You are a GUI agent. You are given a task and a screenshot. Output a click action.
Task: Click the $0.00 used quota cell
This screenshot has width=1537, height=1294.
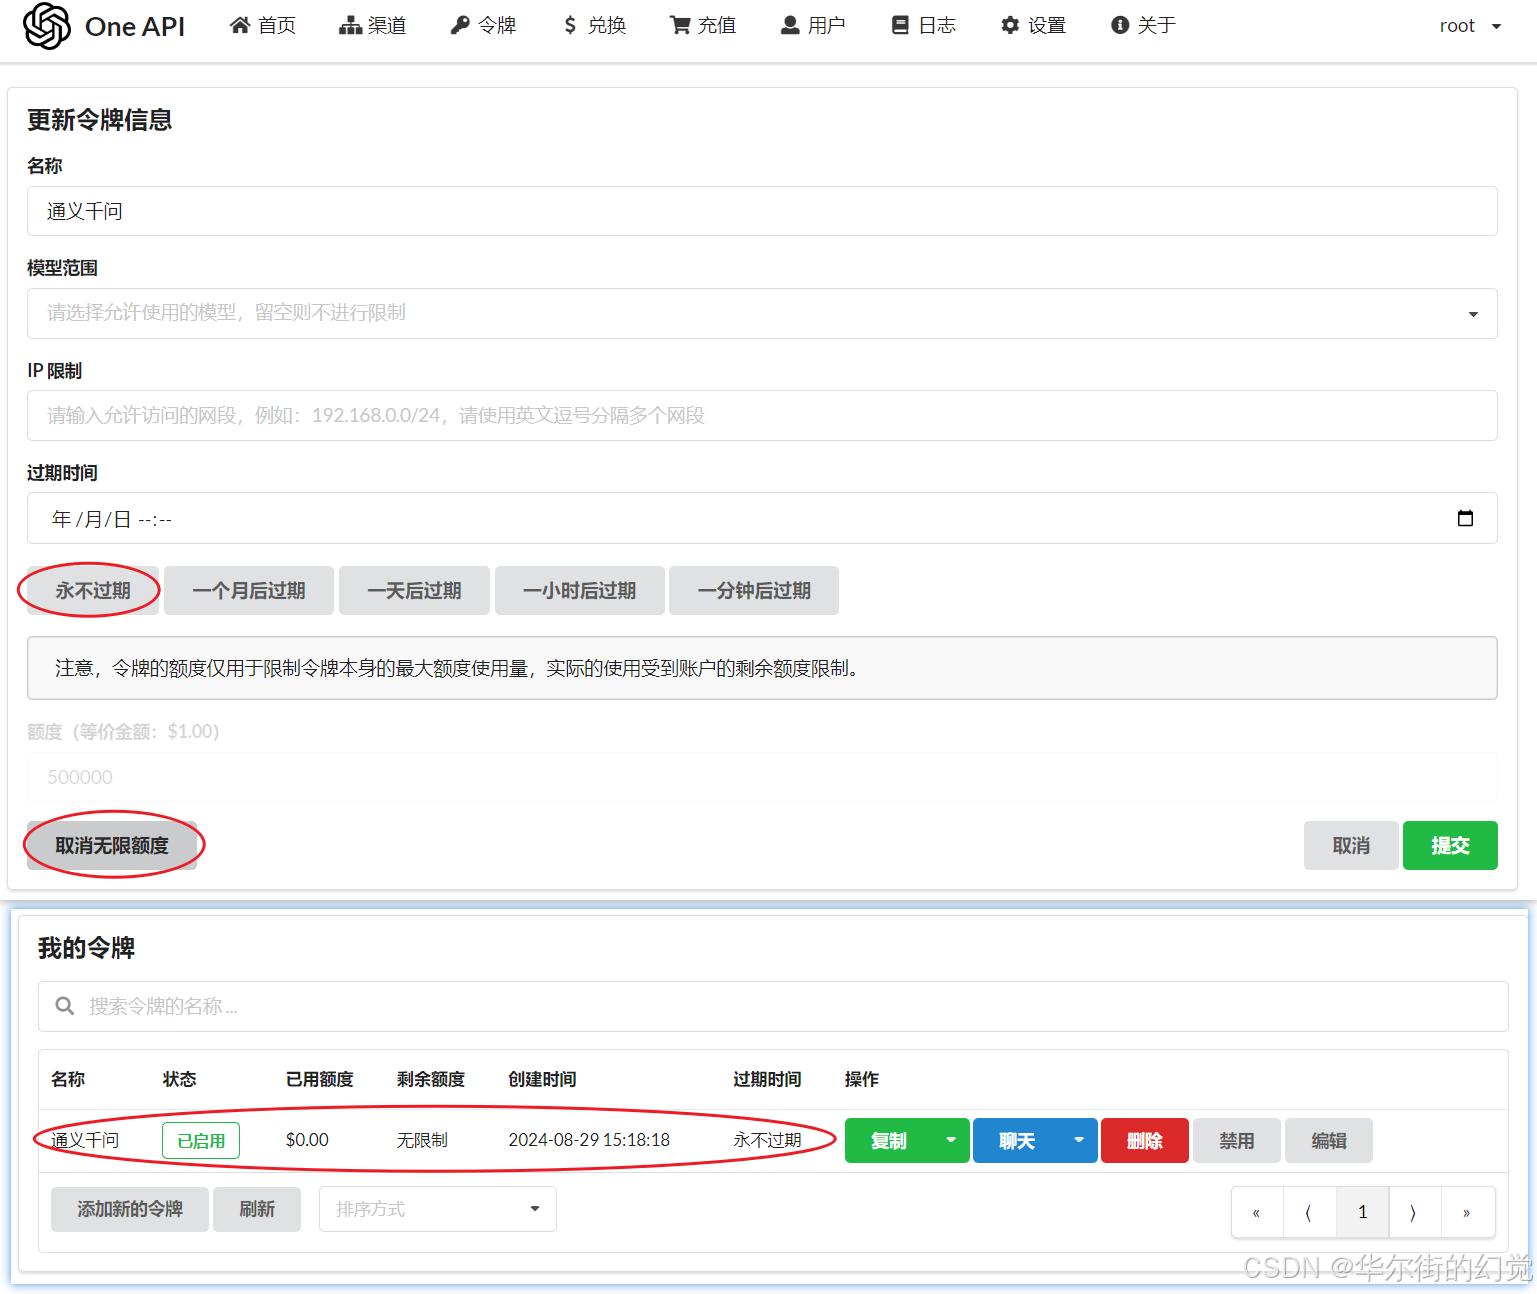pyautogui.click(x=307, y=1140)
